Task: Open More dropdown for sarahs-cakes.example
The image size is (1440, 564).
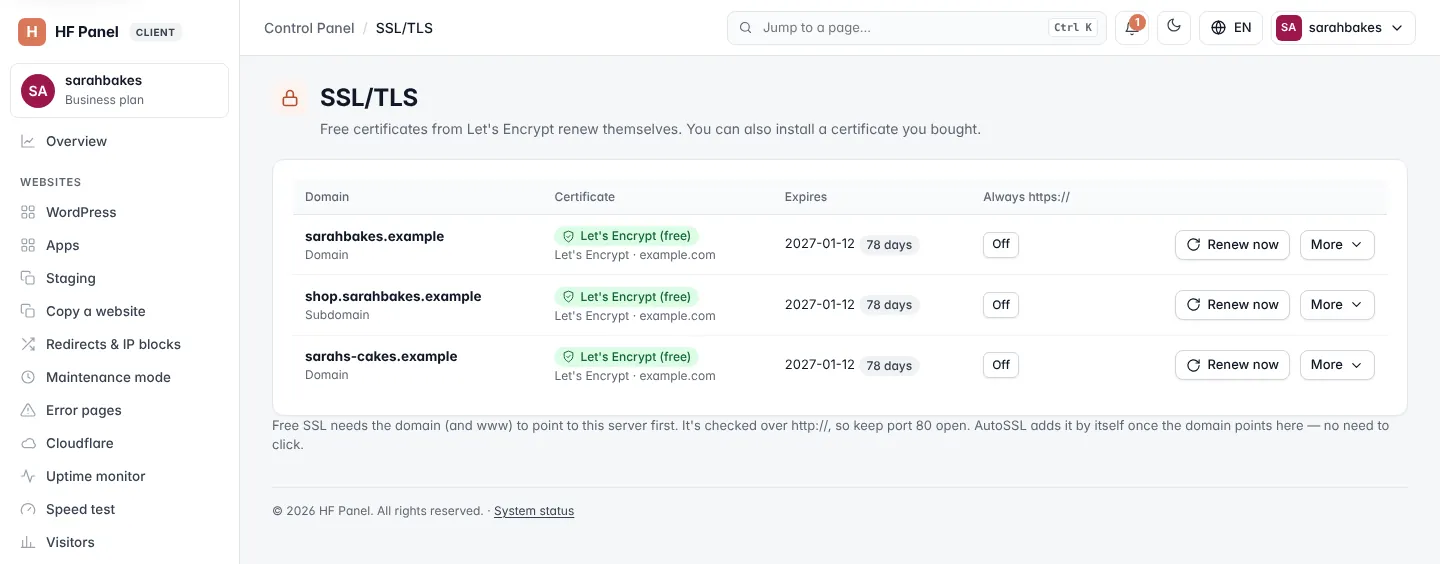Action: coord(1337,364)
